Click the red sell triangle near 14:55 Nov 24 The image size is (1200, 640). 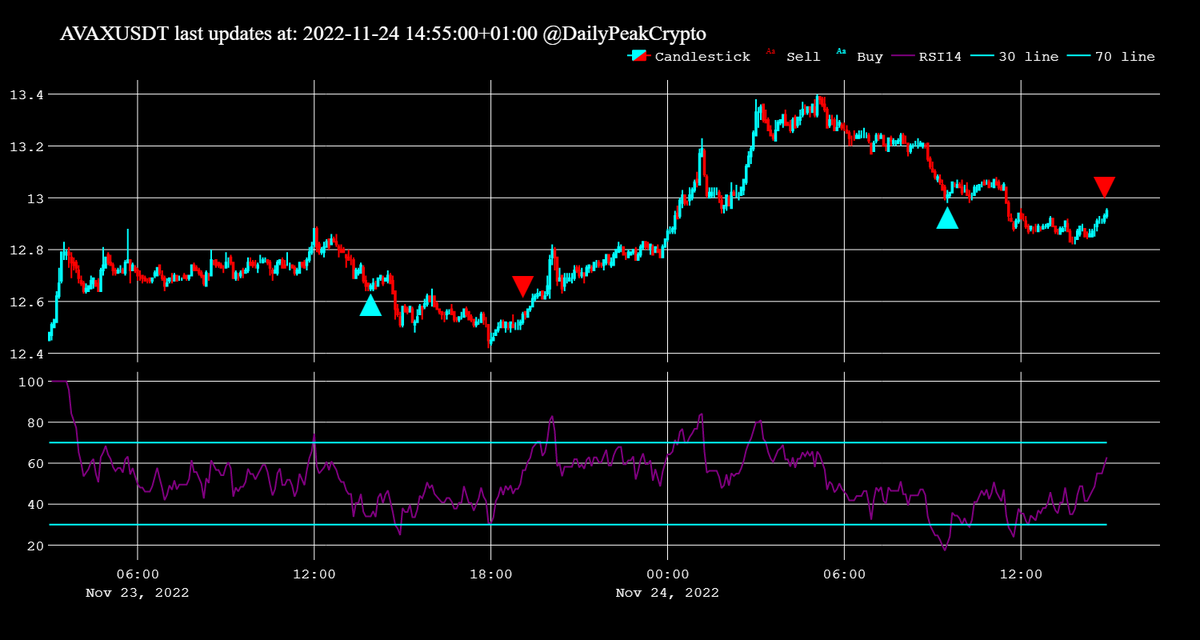click(1104, 186)
